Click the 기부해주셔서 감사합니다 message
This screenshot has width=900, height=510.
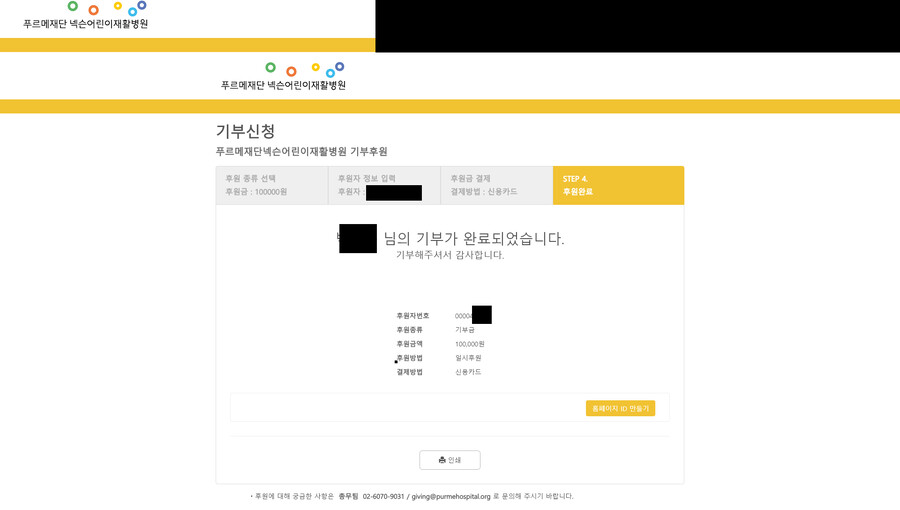450,255
